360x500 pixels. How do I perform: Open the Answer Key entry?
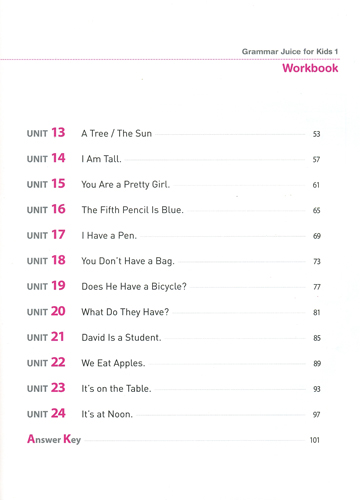pos(173,439)
